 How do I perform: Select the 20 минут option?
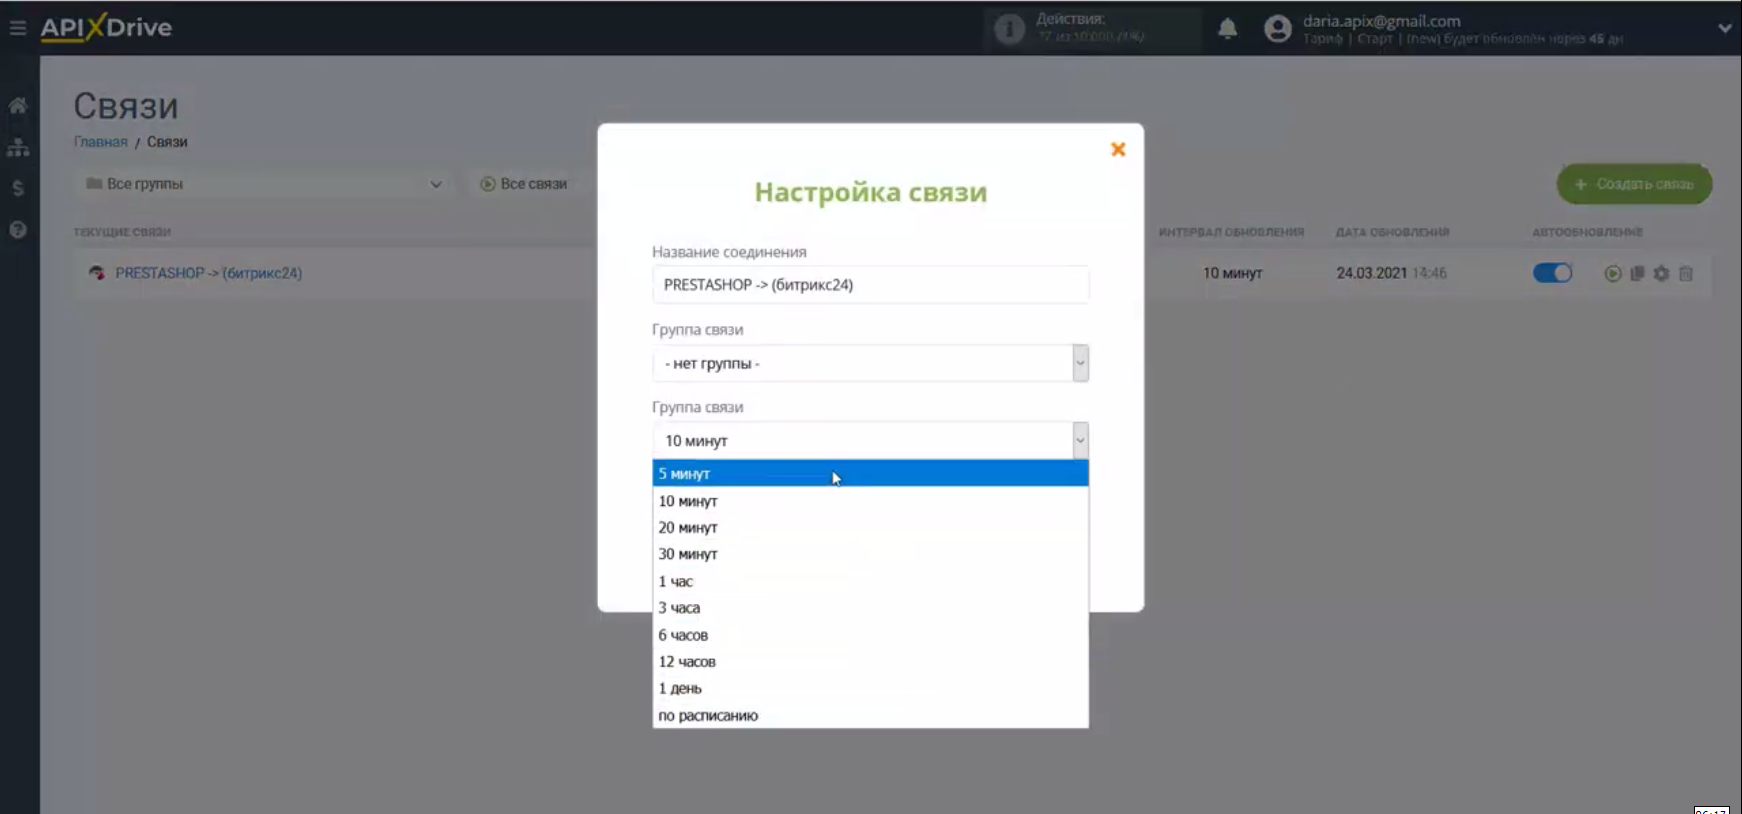870,527
